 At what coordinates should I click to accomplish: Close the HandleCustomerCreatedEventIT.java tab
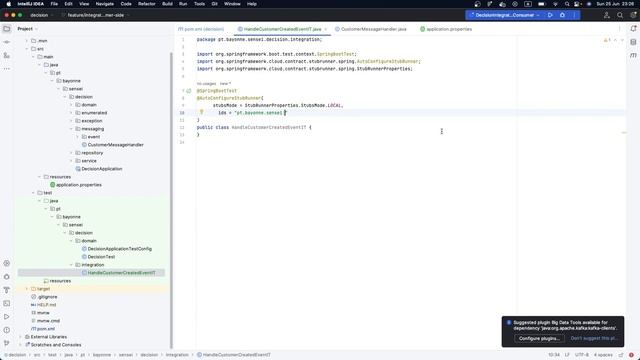tap(326, 29)
